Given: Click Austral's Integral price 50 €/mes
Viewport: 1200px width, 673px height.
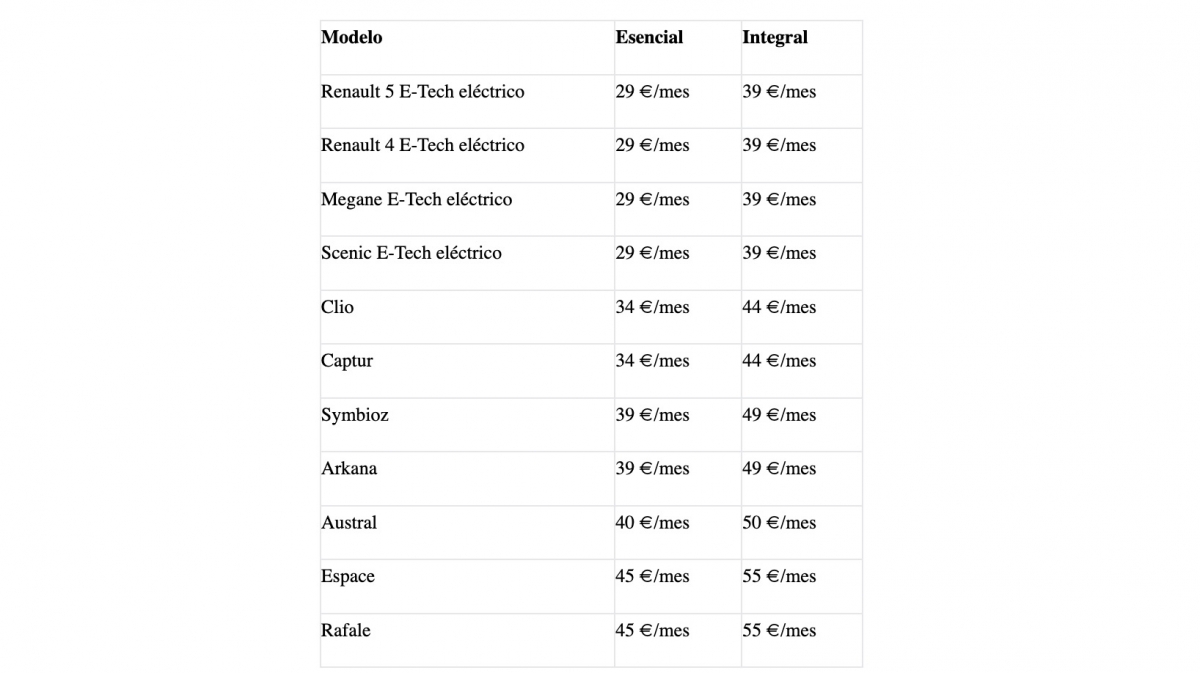Looking at the screenshot, I should 779,523.
